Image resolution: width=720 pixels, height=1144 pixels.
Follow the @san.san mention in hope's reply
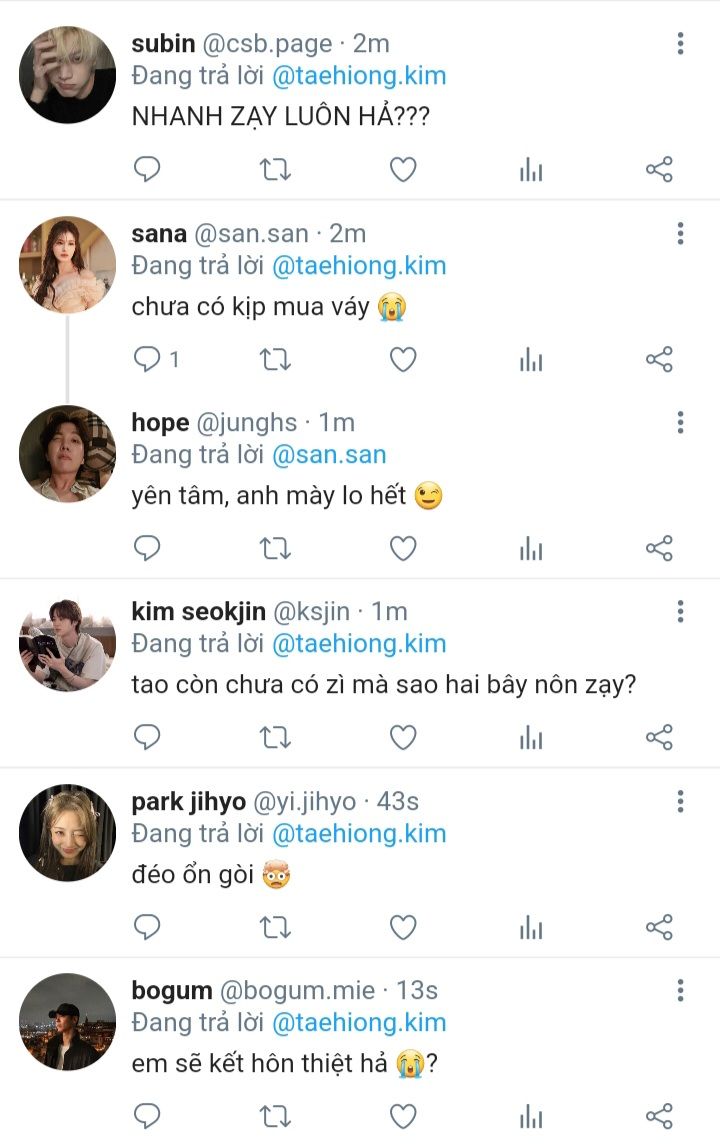[329, 455]
